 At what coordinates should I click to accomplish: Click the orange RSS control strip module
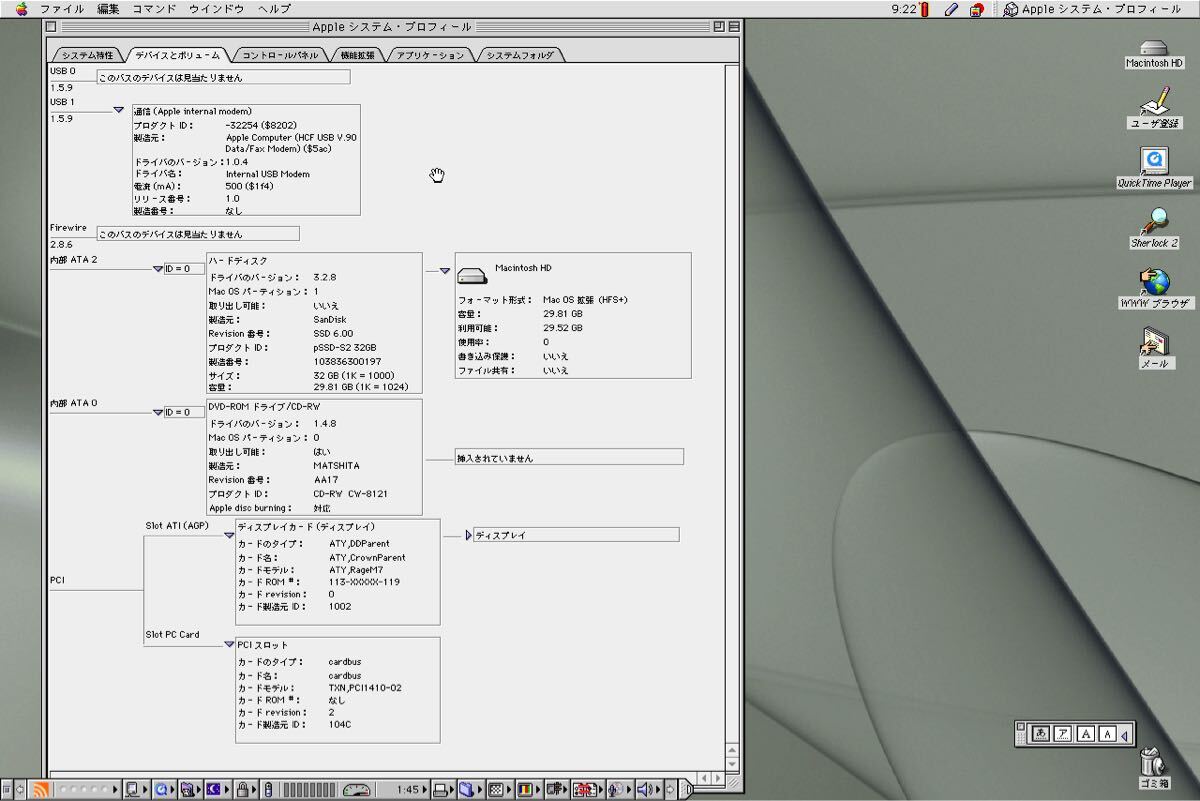40,789
